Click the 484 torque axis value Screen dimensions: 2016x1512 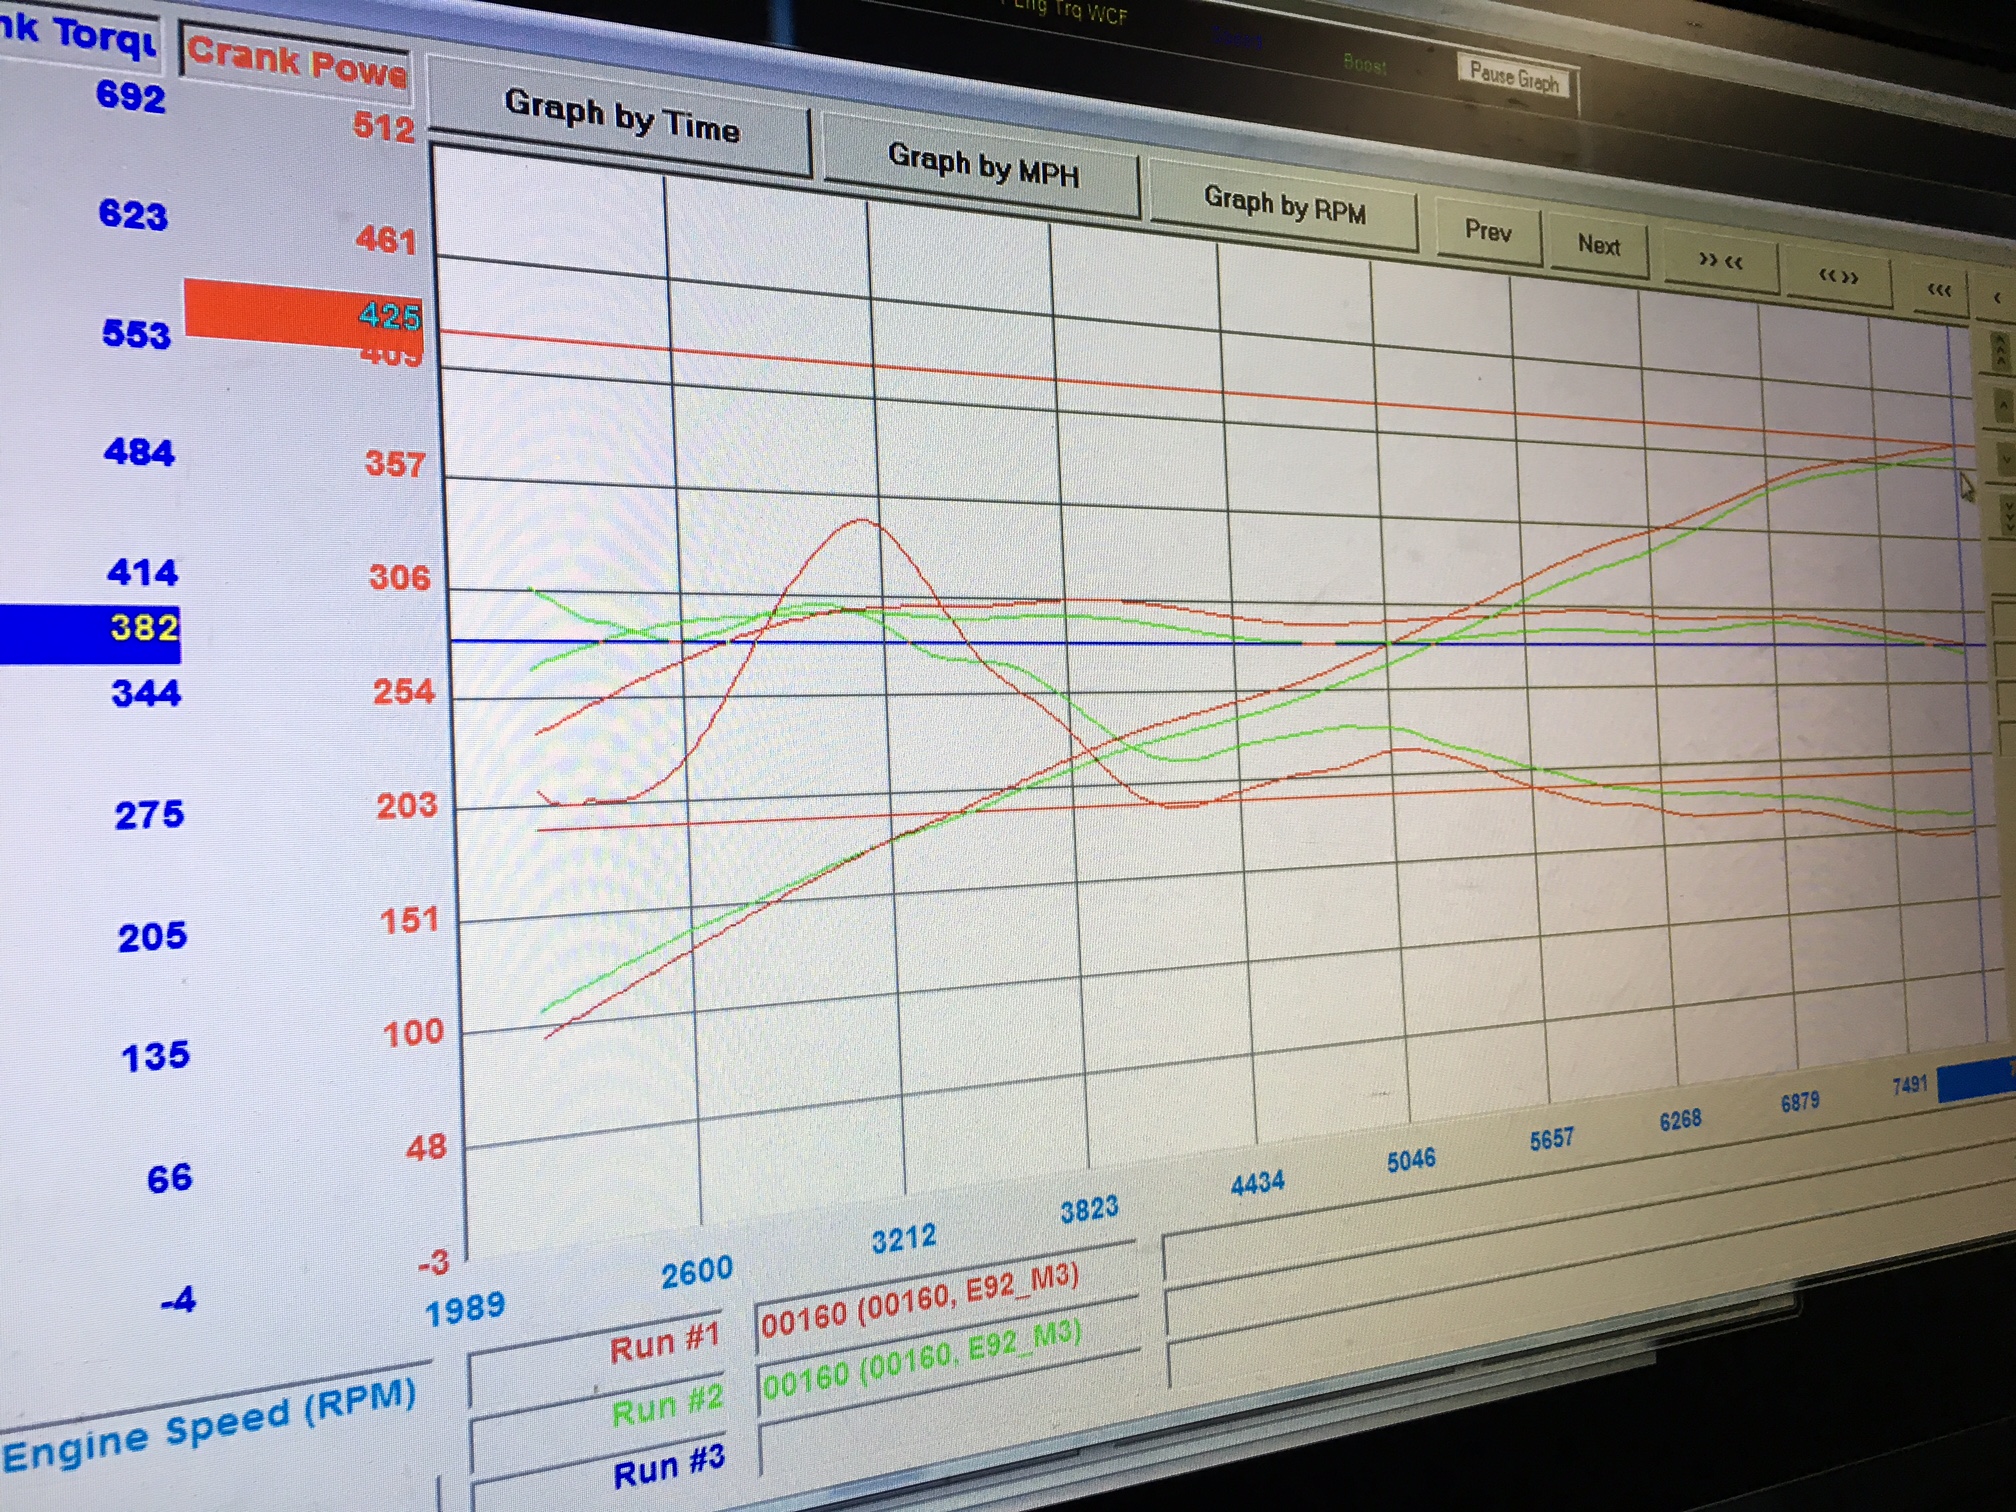[139, 452]
